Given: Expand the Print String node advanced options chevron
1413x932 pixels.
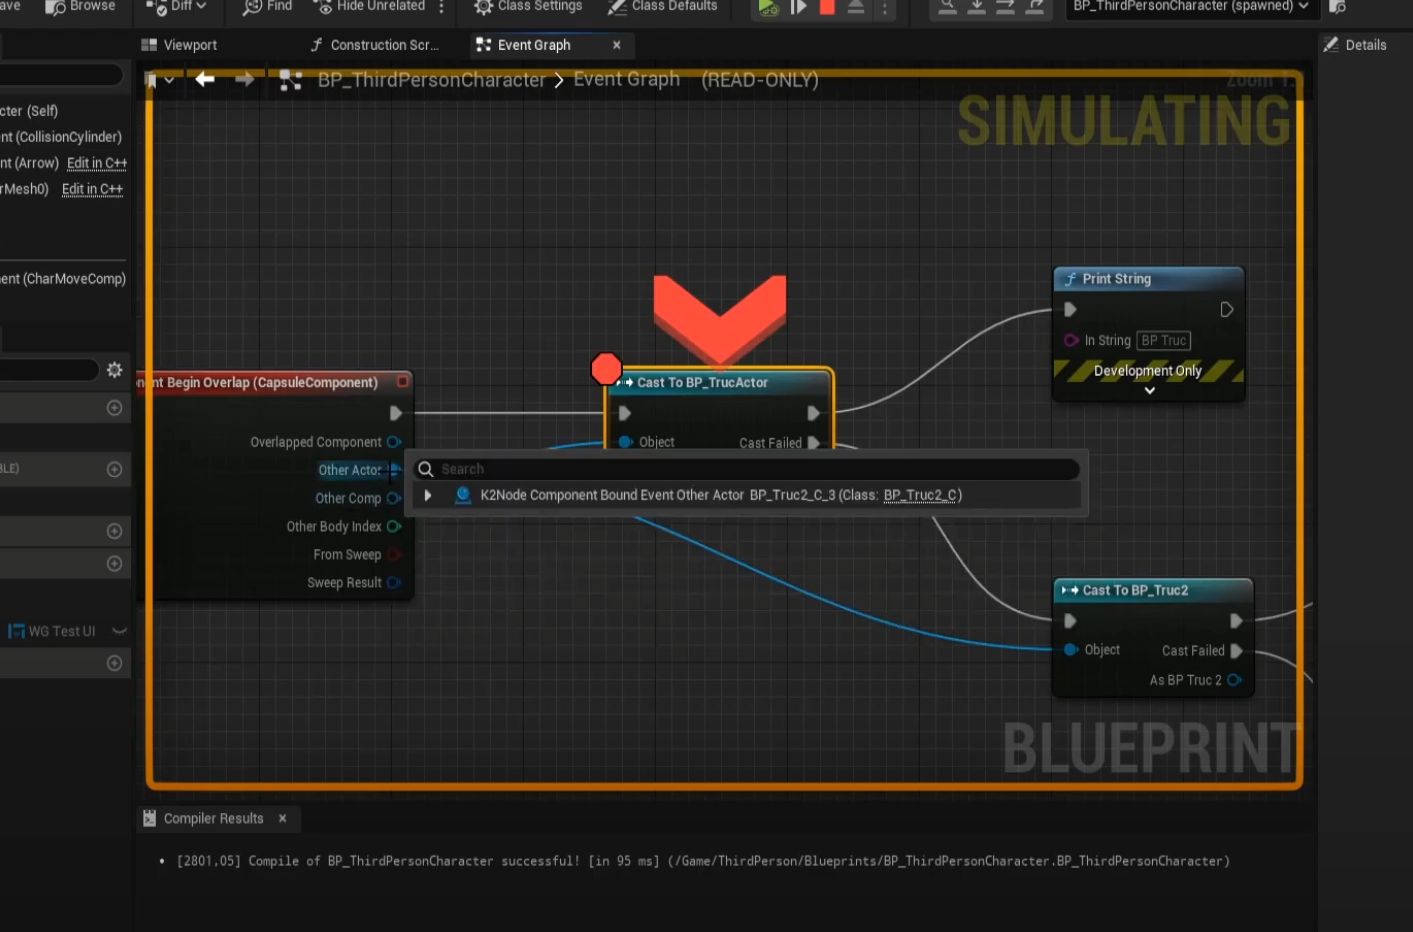Looking at the screenshot, I should [1149, 391].
